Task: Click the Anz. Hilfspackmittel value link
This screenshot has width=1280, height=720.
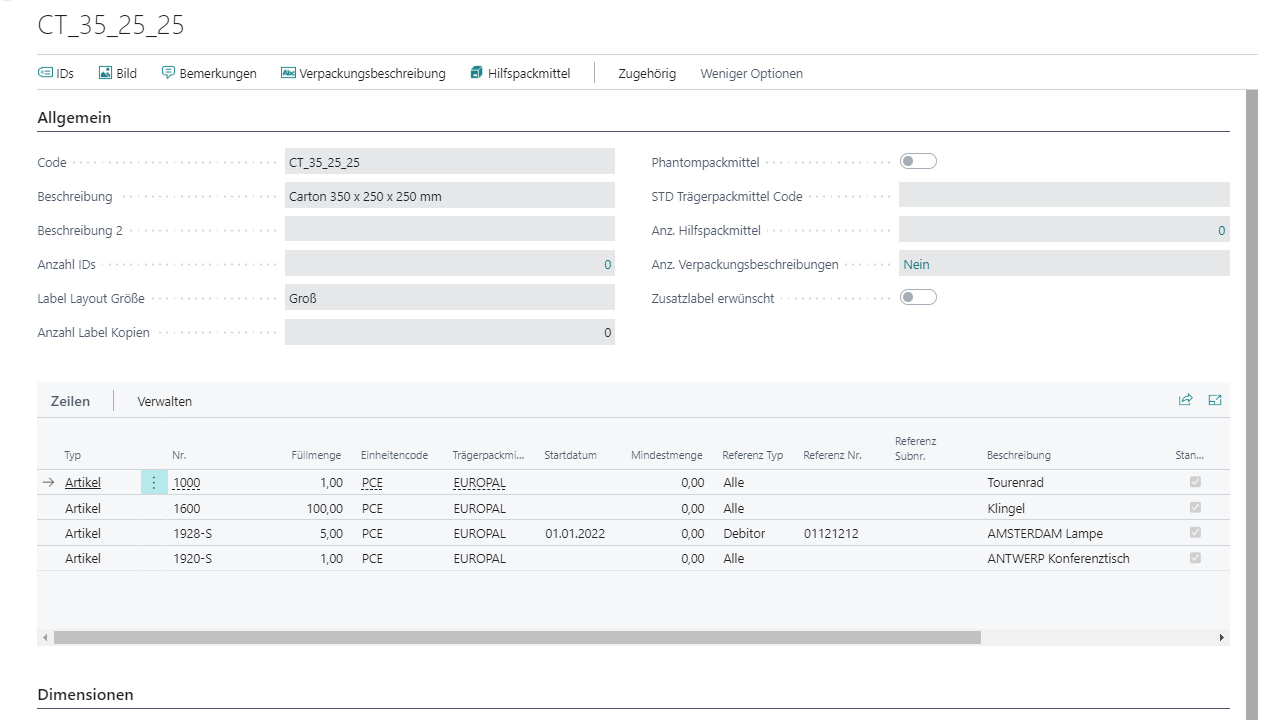Action: pyautogui.click(x=1221, y=231)
